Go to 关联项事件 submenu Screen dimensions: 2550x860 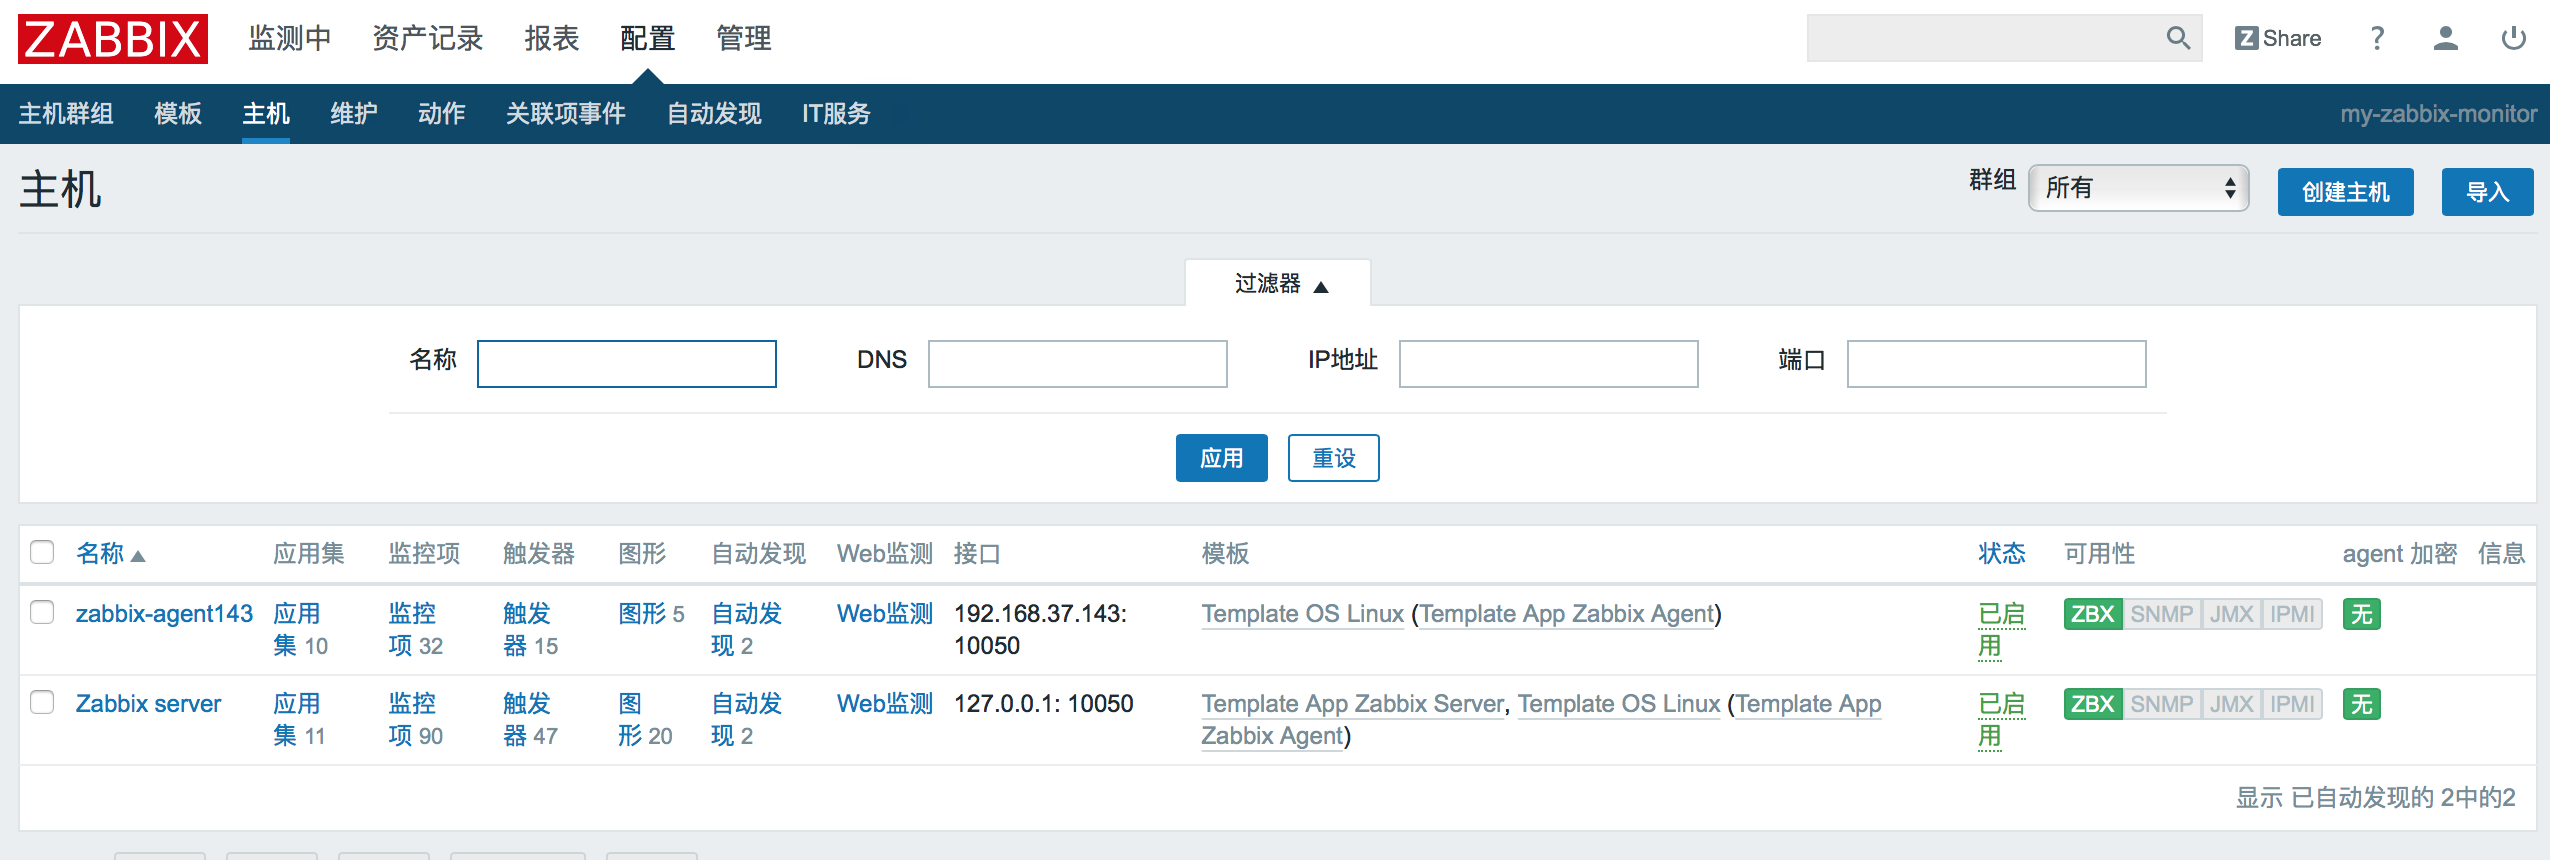coord(566,114)
